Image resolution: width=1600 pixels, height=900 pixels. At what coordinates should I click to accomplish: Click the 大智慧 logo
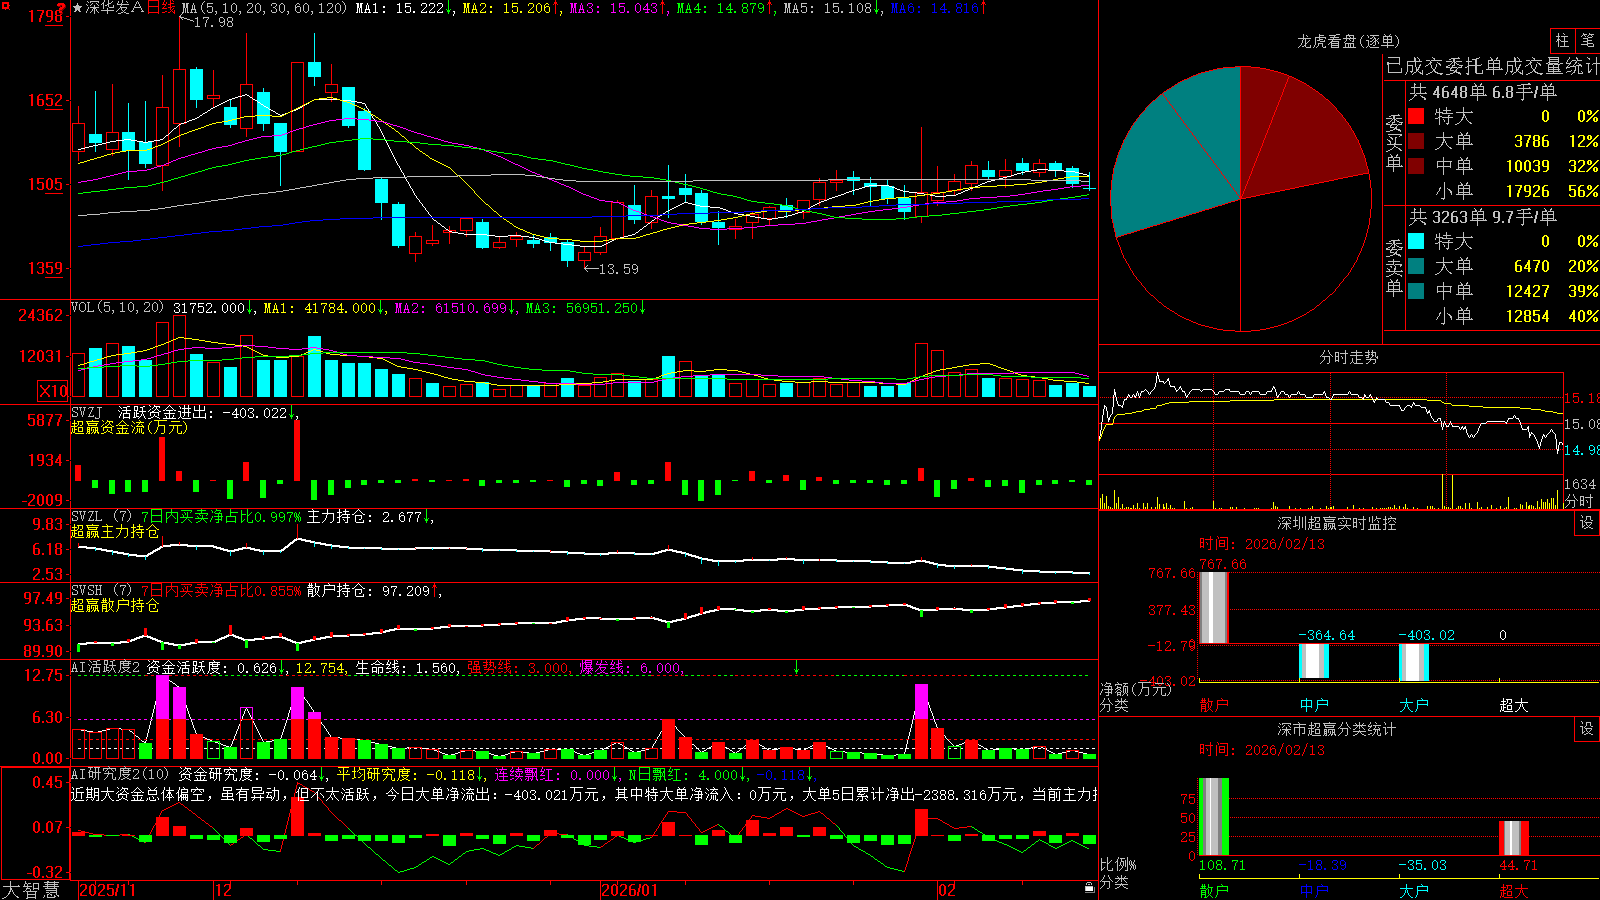pos(32,890)
